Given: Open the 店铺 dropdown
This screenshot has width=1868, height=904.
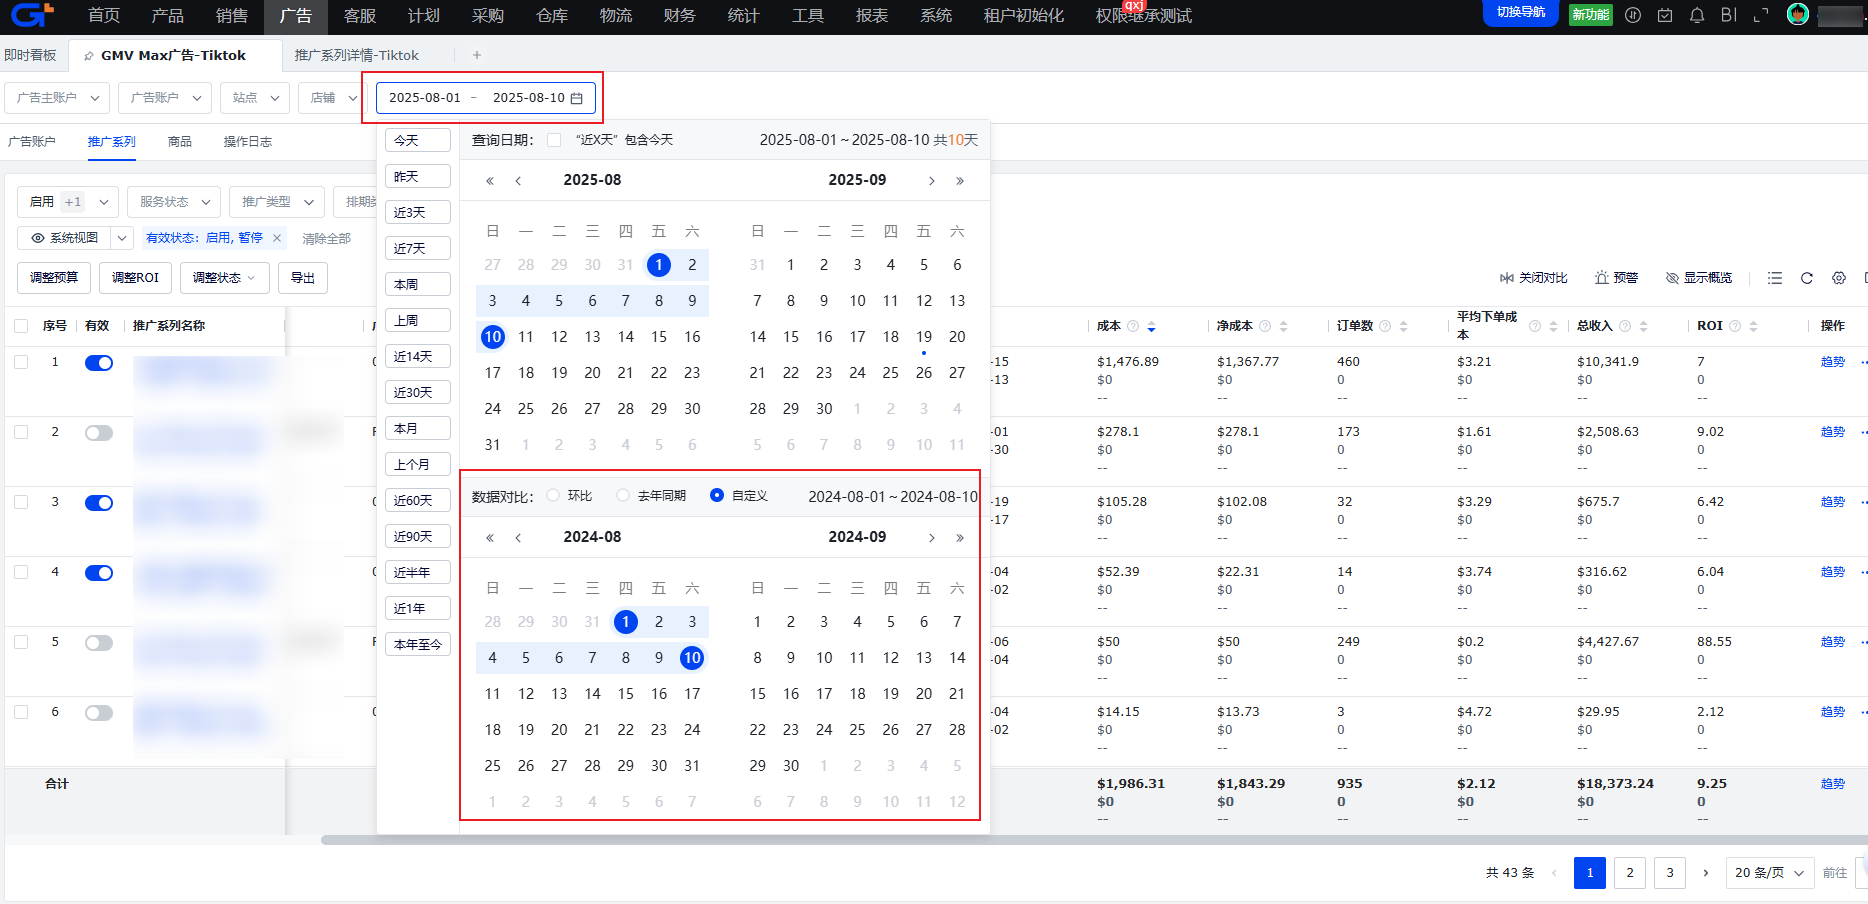Looking at the screenshot, I should [331, 98].
